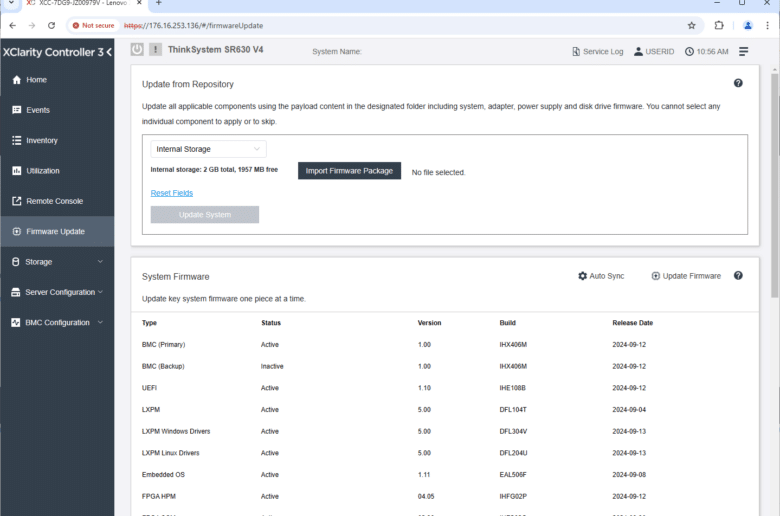Click the Remote Console launch icon
Image resolution: width=780 pixels, height=516 pixels.
(16, 201)
